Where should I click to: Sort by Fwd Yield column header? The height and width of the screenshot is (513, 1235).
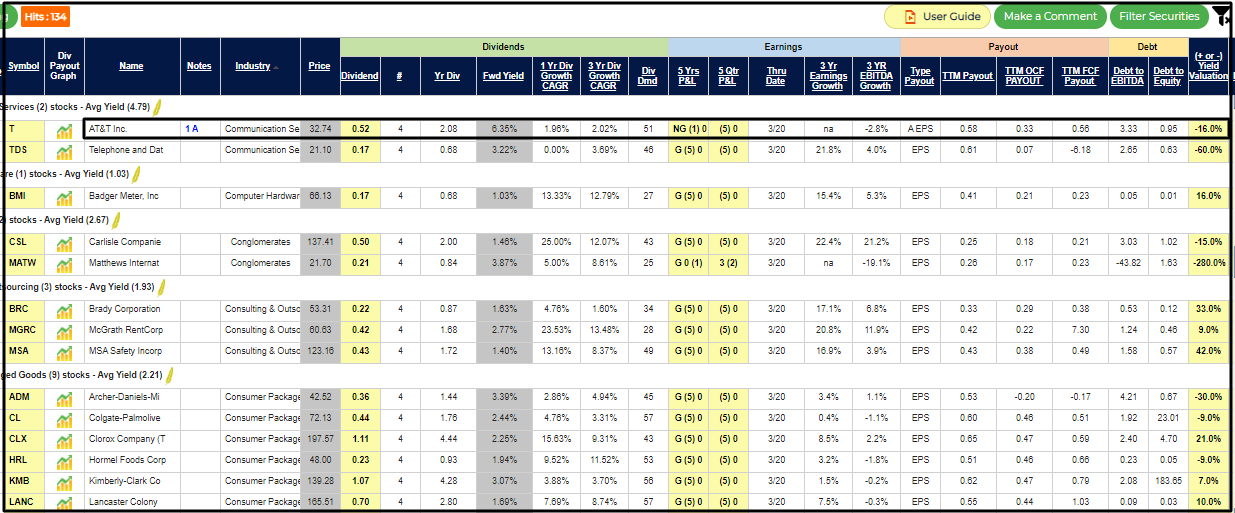pos(503,76)
